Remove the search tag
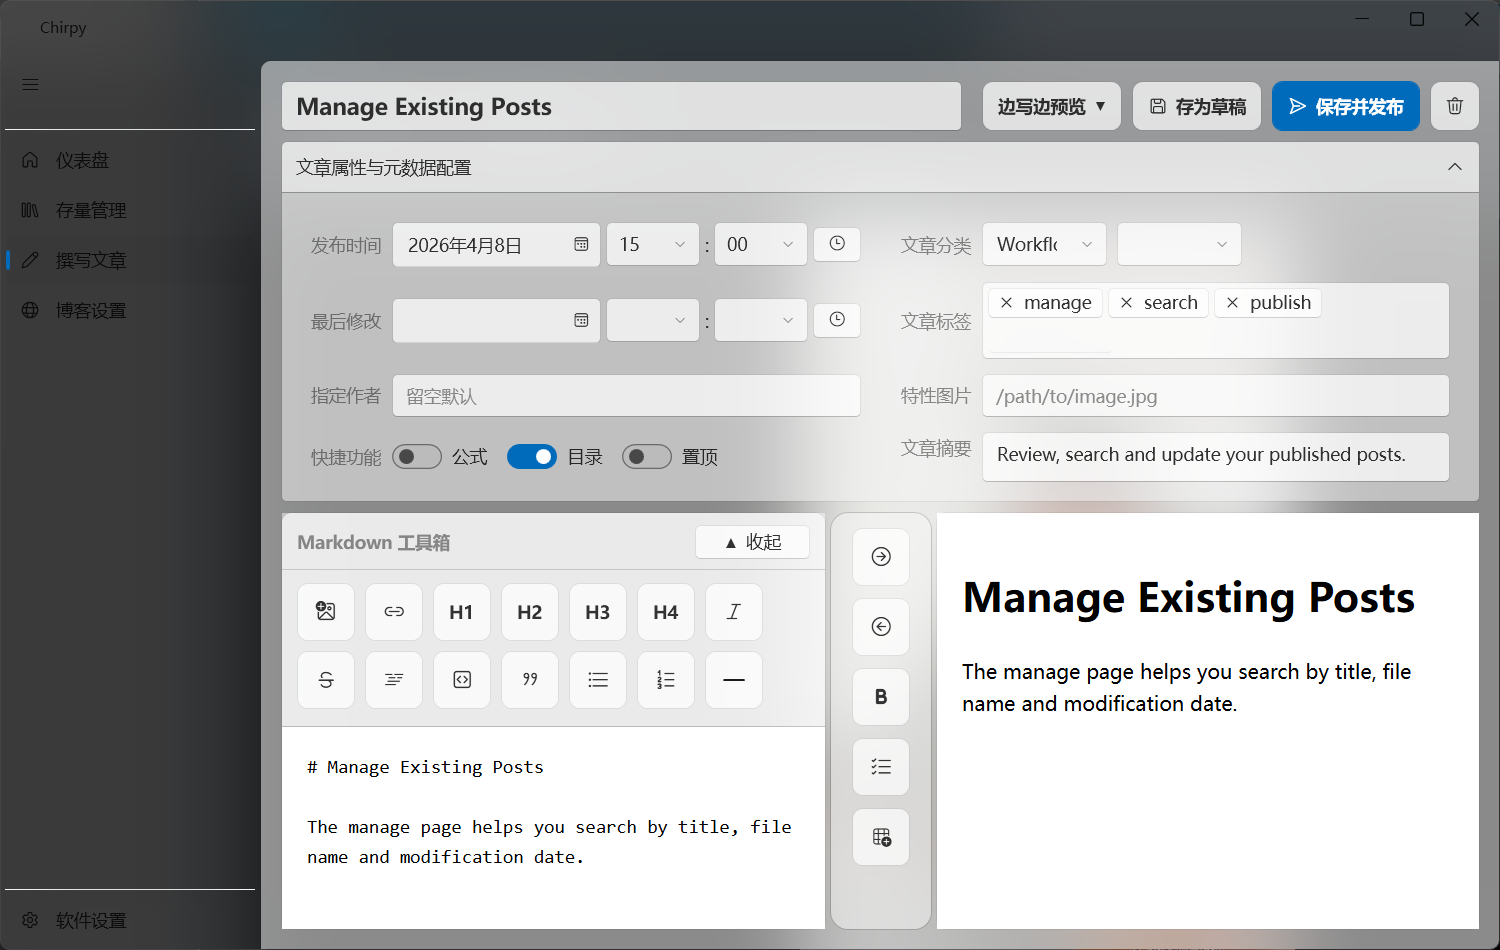The width and height of the screenshot is (1500, 950). tap(1128, 302)
